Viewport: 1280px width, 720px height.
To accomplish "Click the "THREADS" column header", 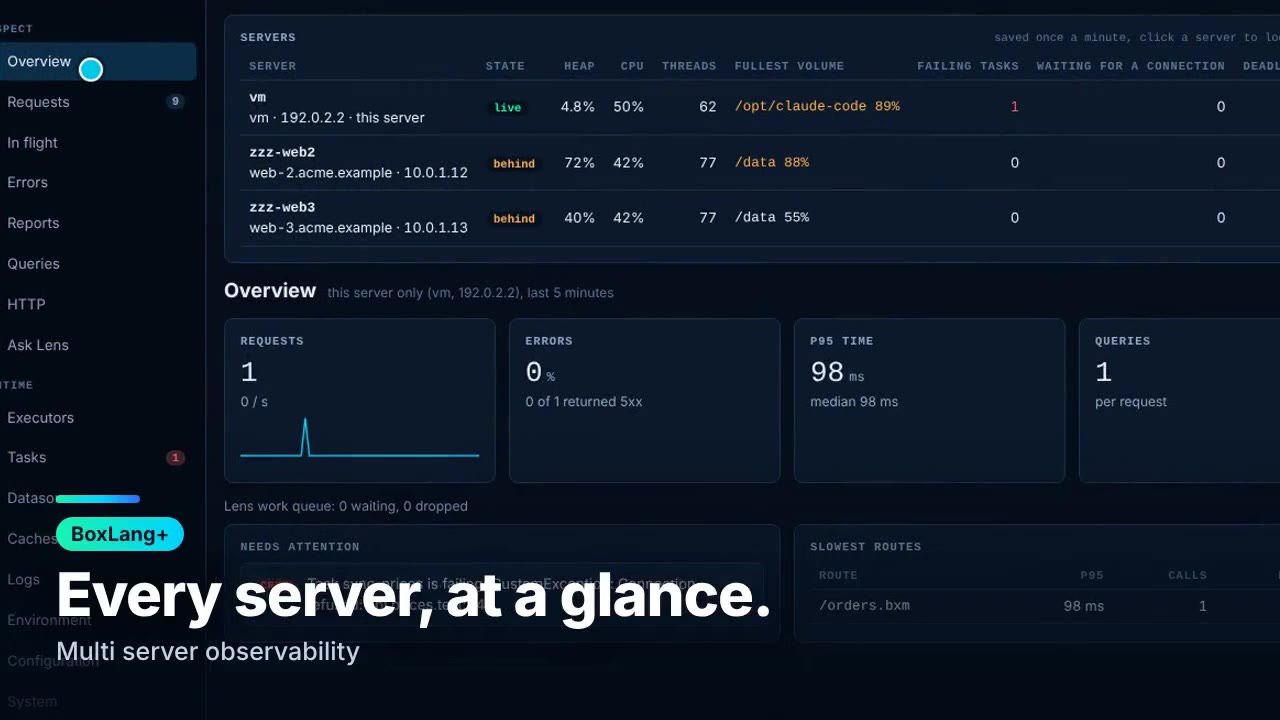I will point(689,66).
